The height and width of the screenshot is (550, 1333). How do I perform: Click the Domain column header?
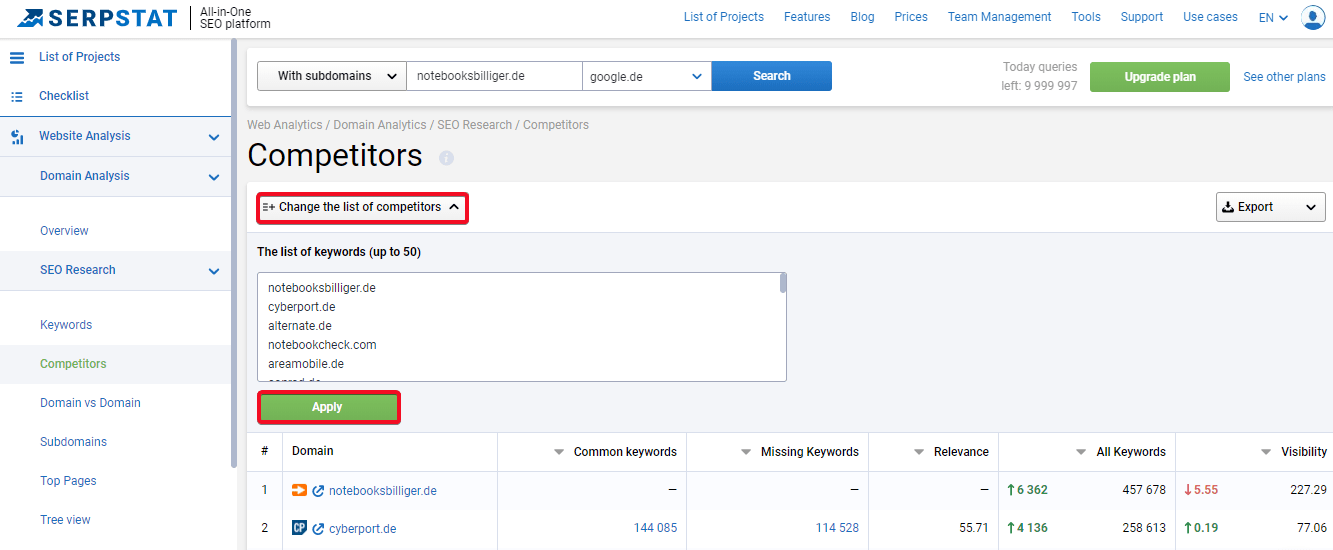click(313, 451)
